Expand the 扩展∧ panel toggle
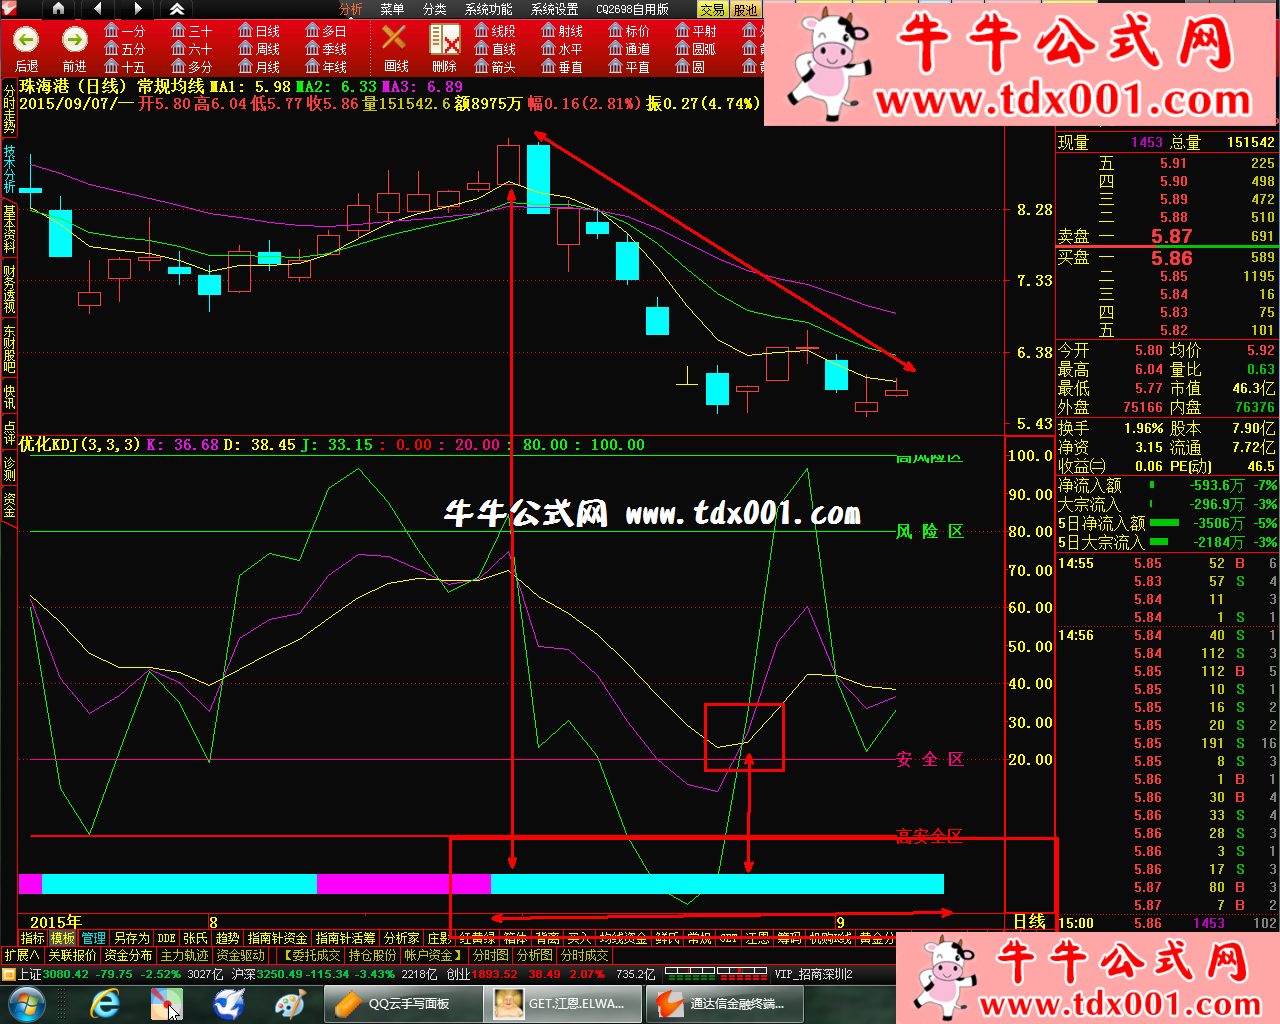 (21, 955)
